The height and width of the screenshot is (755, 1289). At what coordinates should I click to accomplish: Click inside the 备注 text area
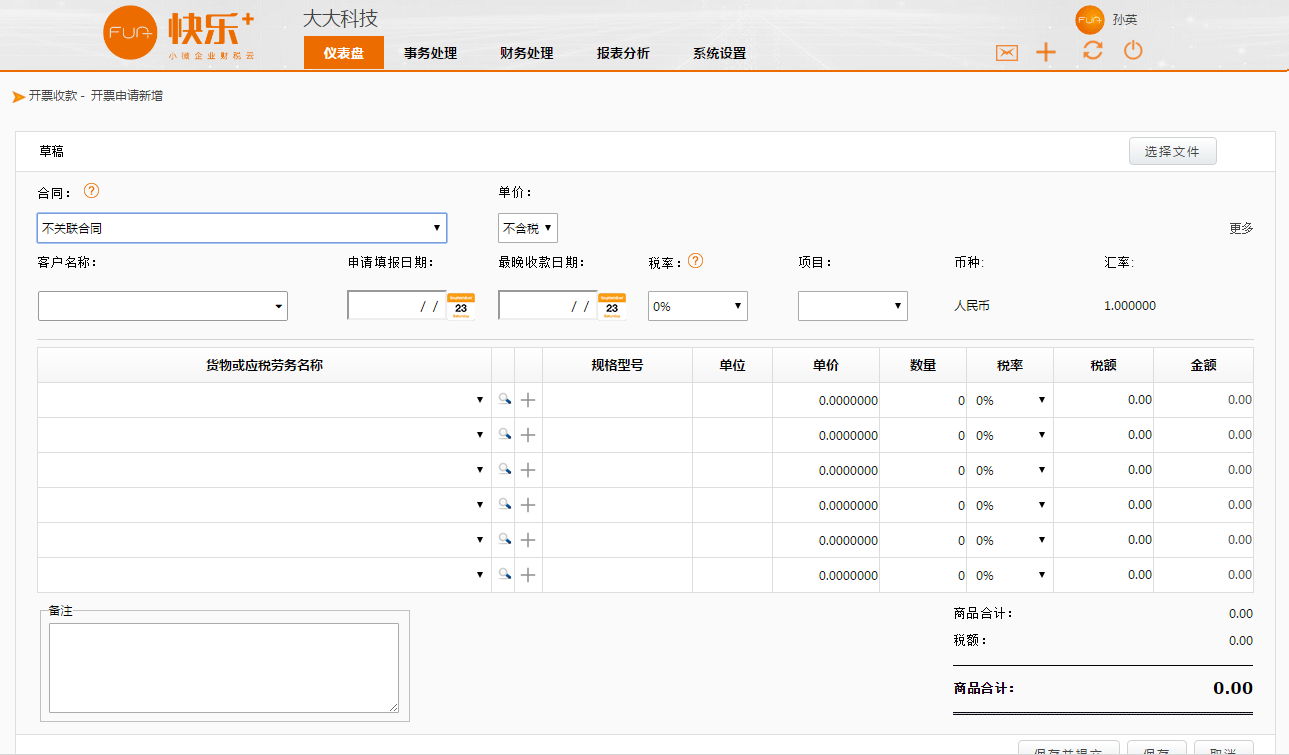(x=224, y=668)
